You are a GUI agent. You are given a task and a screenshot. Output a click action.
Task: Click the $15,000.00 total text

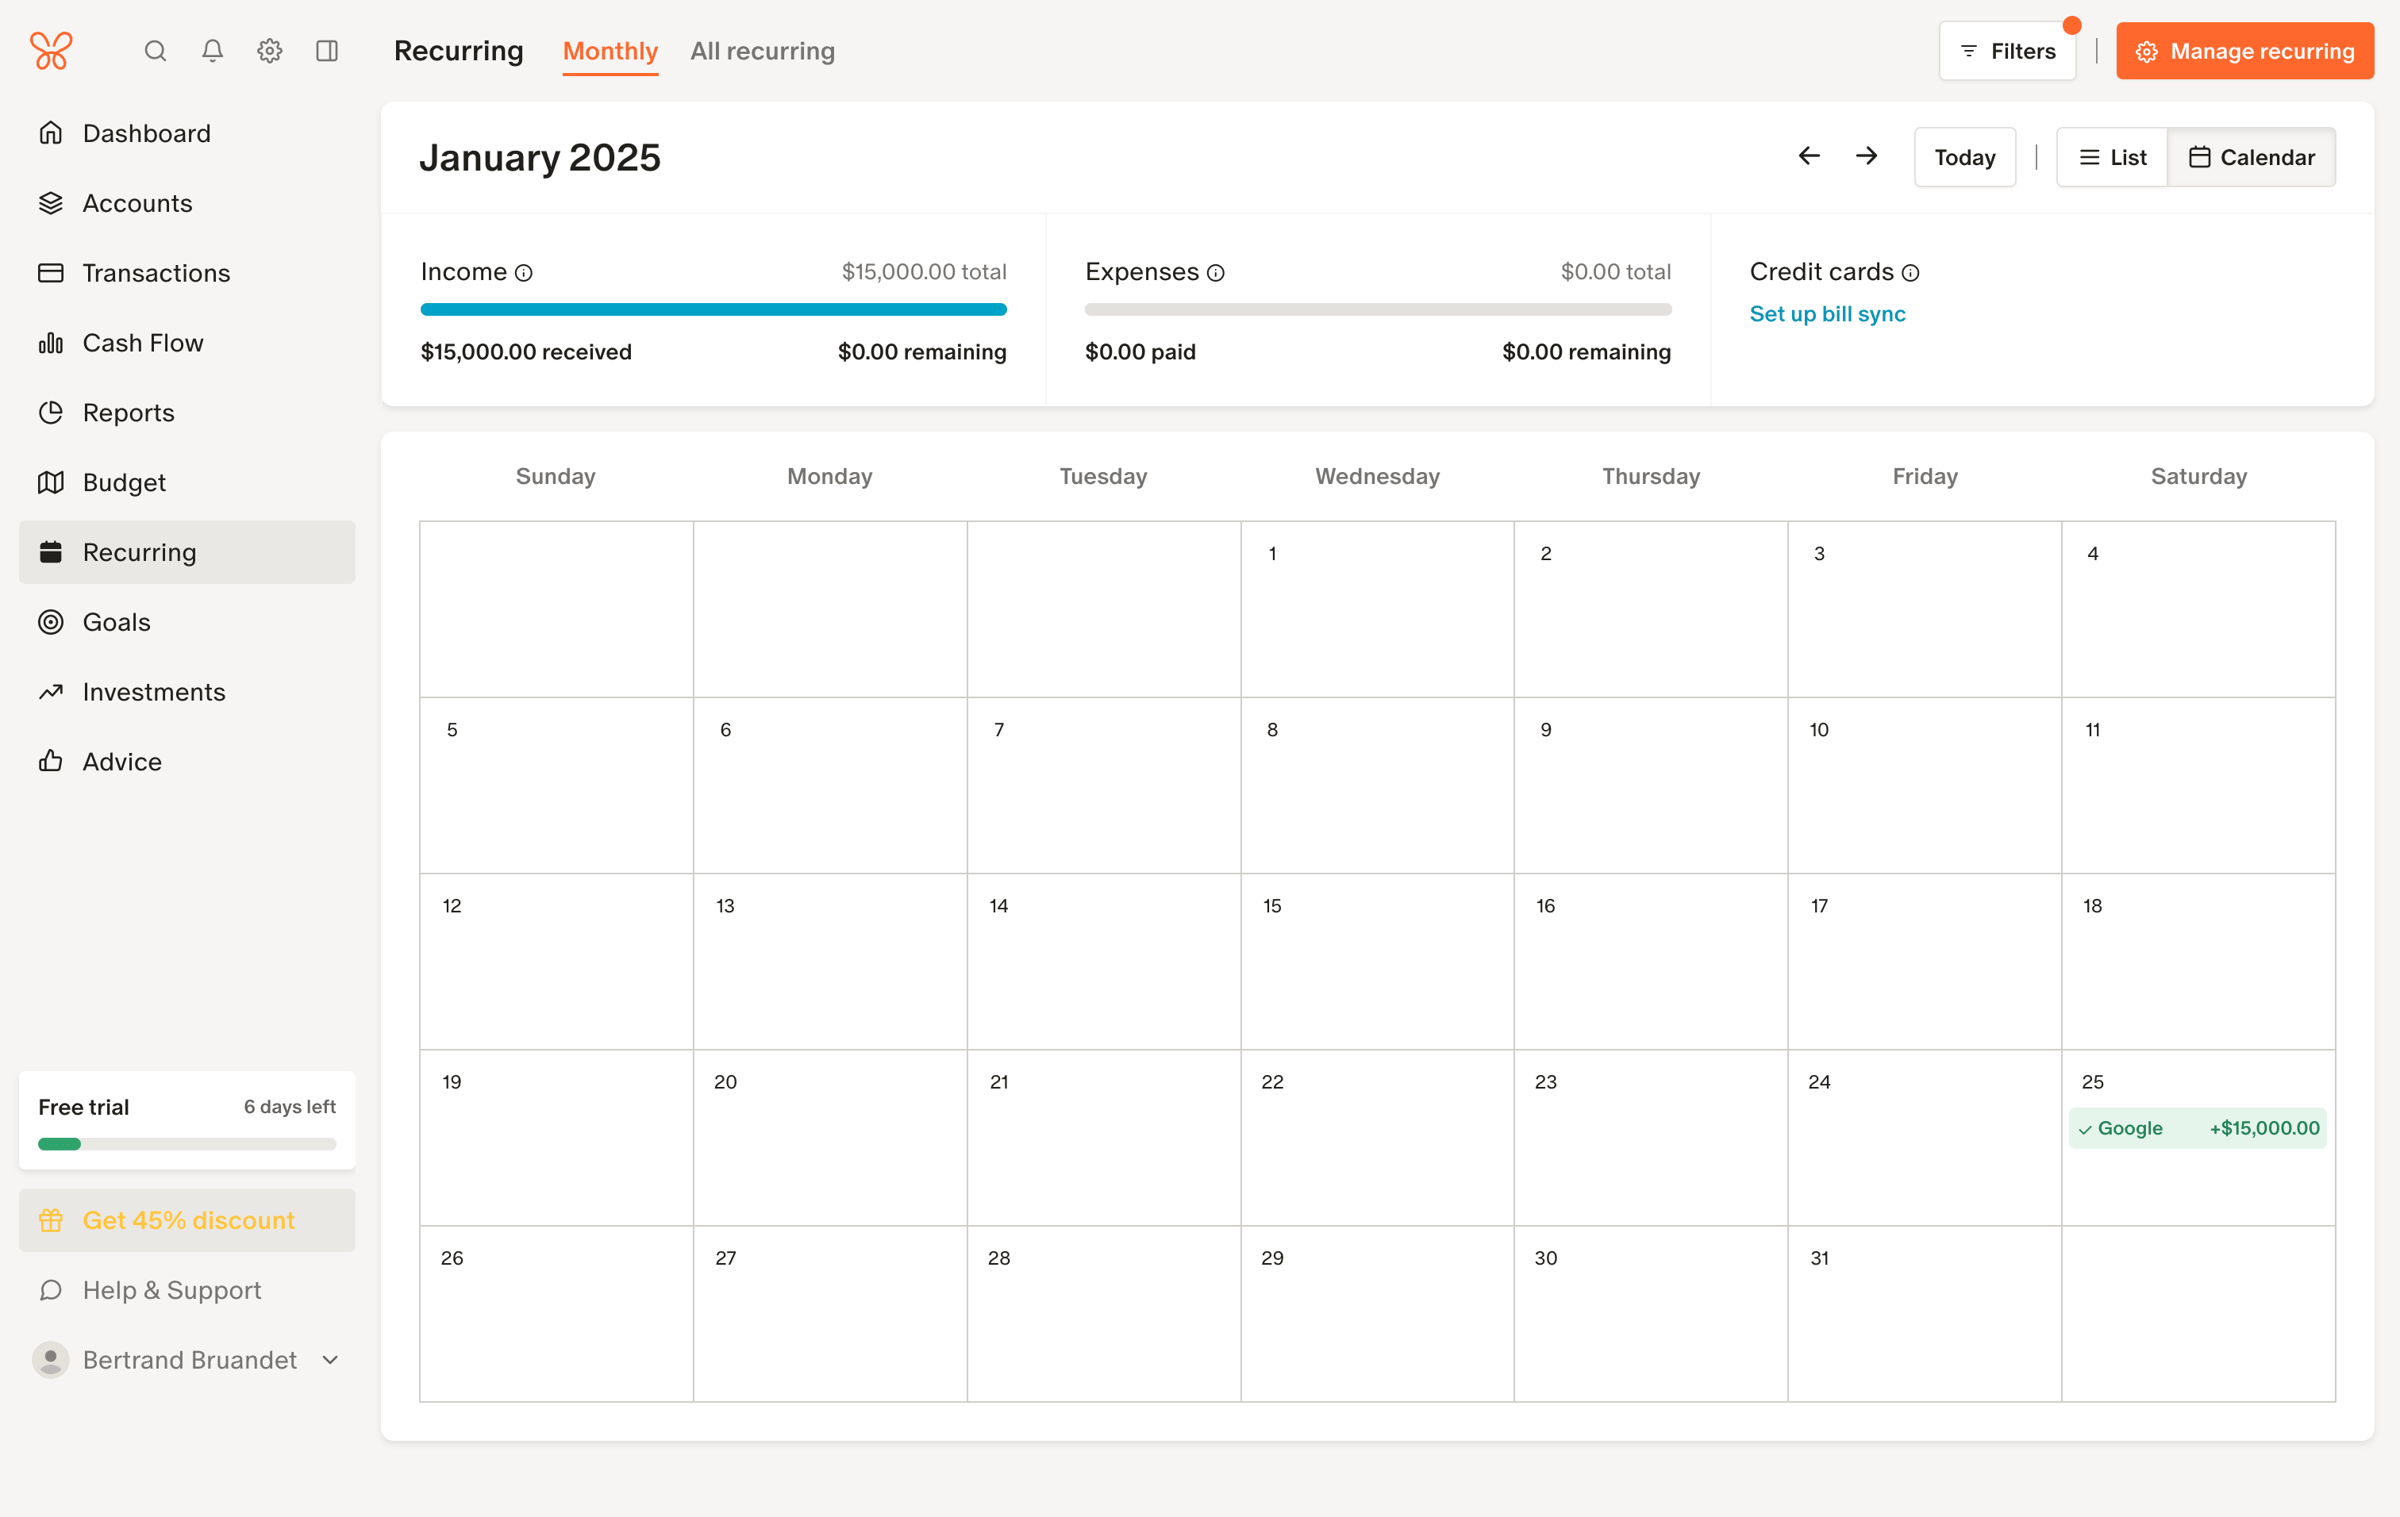[923, 272]
